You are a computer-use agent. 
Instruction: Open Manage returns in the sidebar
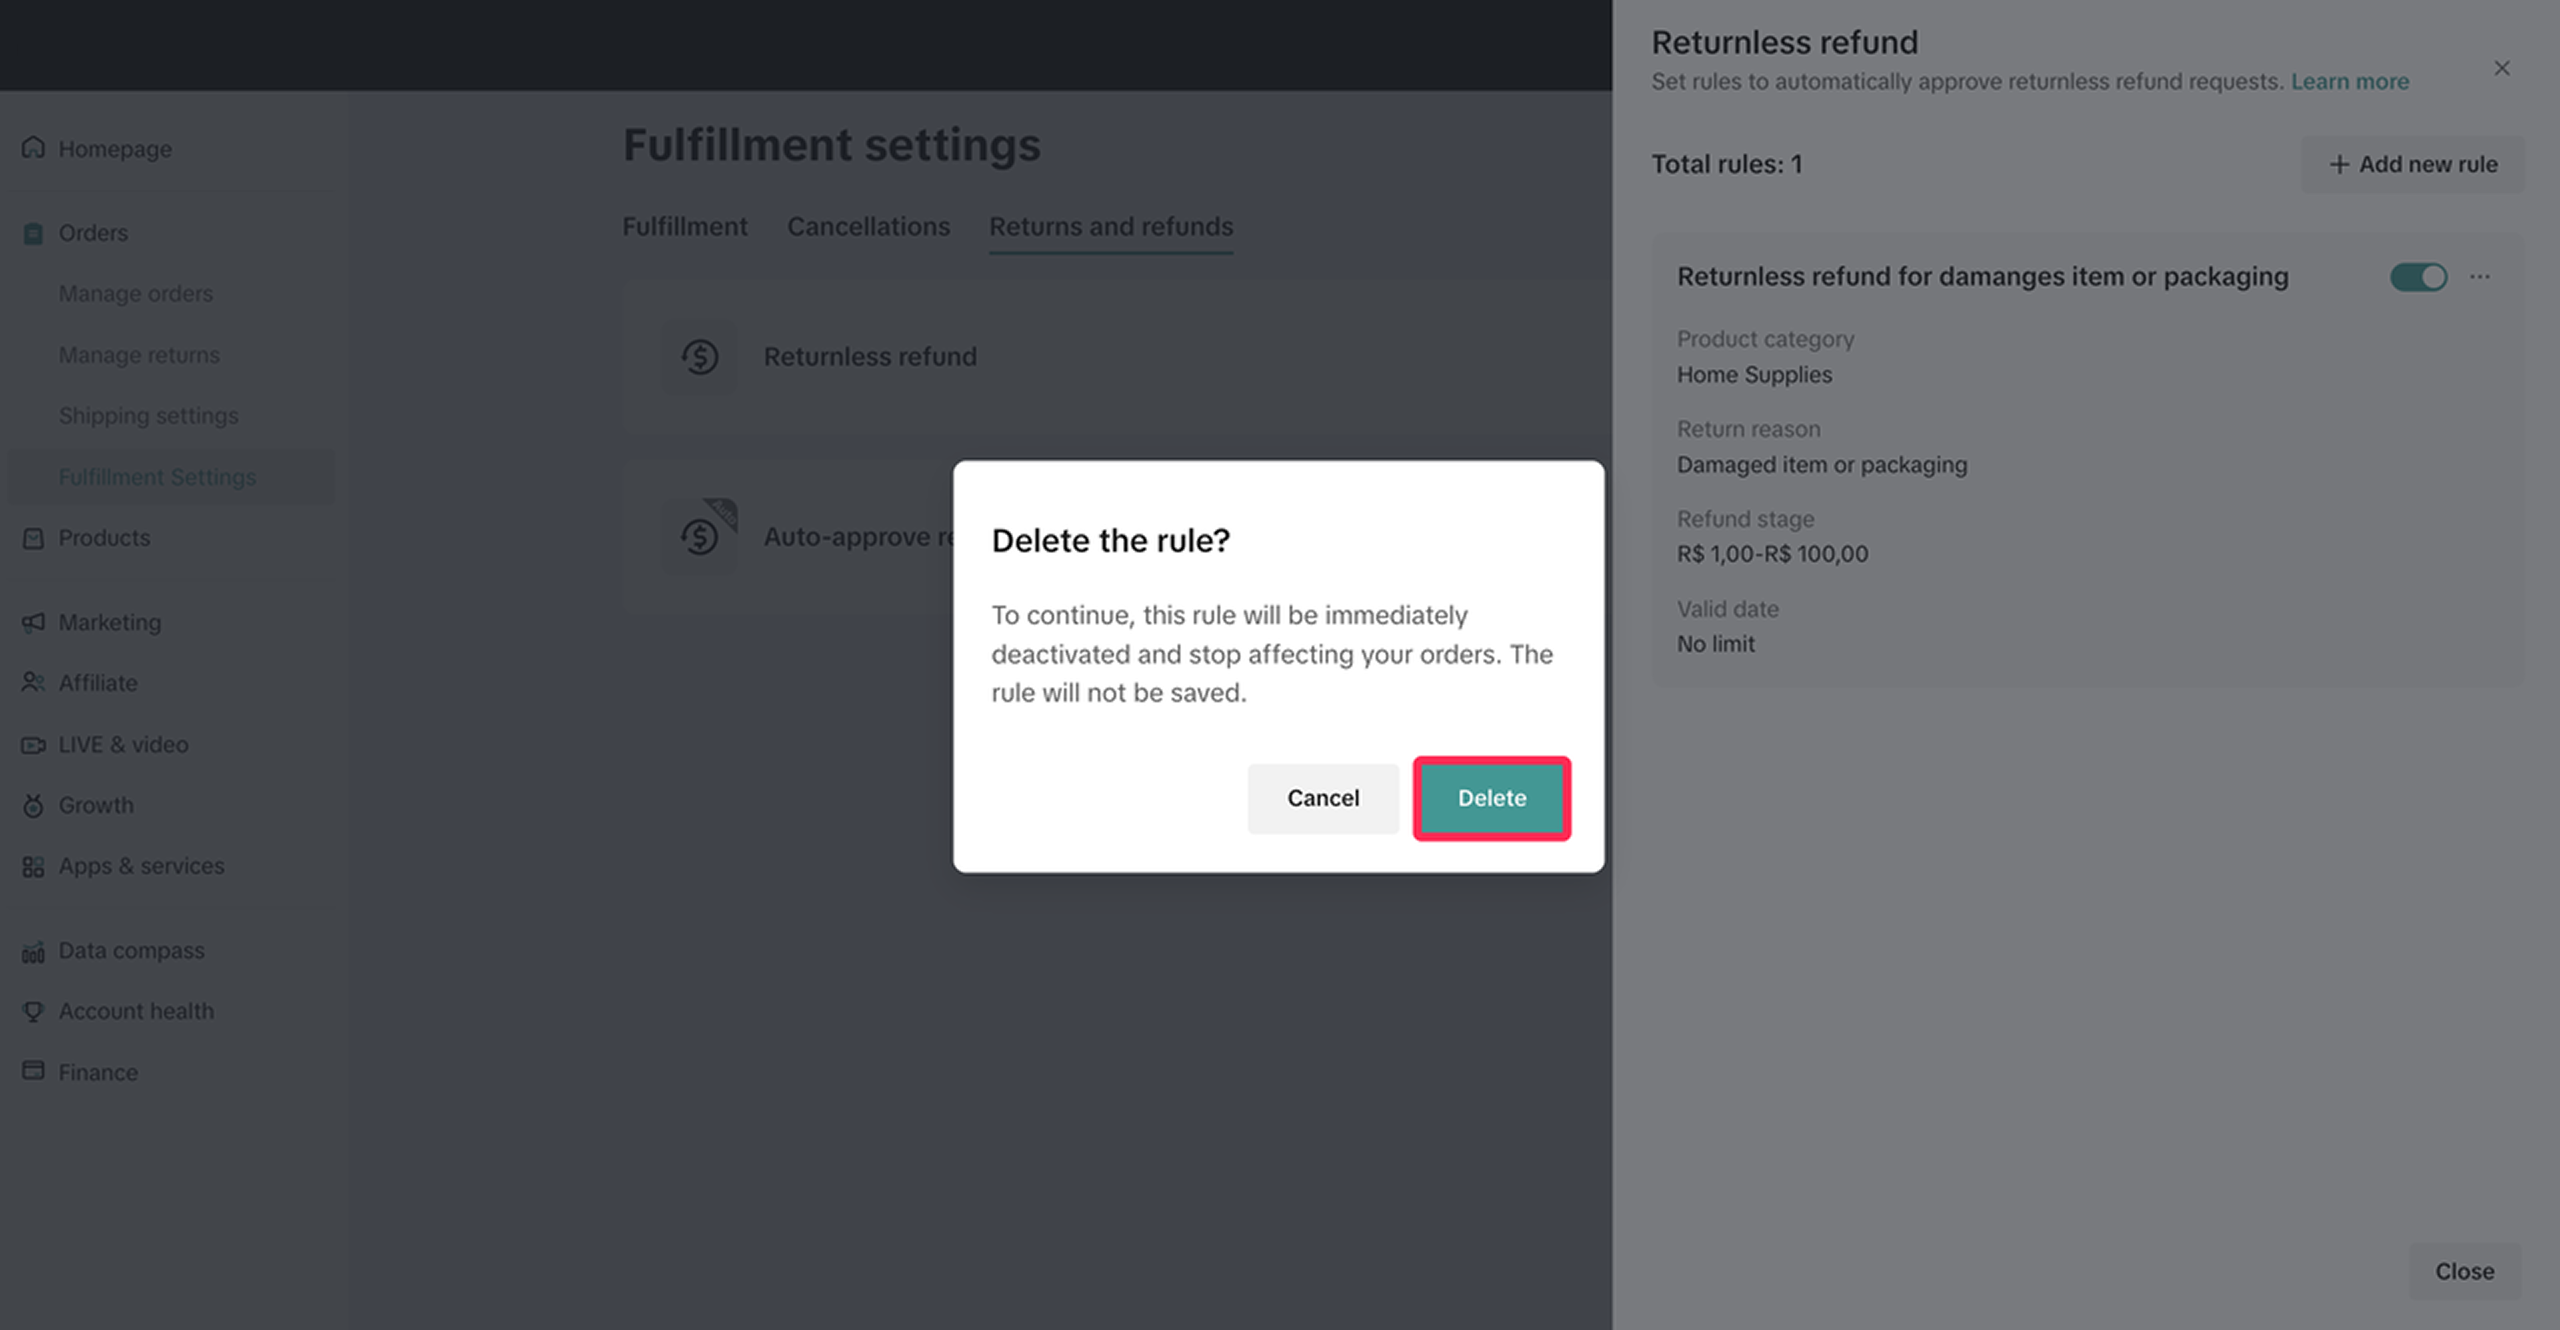(139, 355)
